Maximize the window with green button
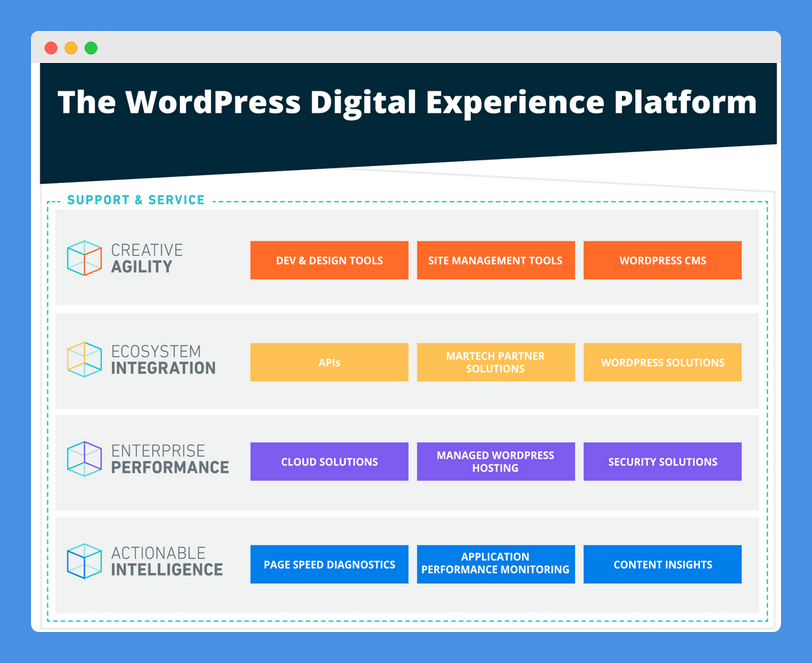The image size is (812, 663). 91,48
